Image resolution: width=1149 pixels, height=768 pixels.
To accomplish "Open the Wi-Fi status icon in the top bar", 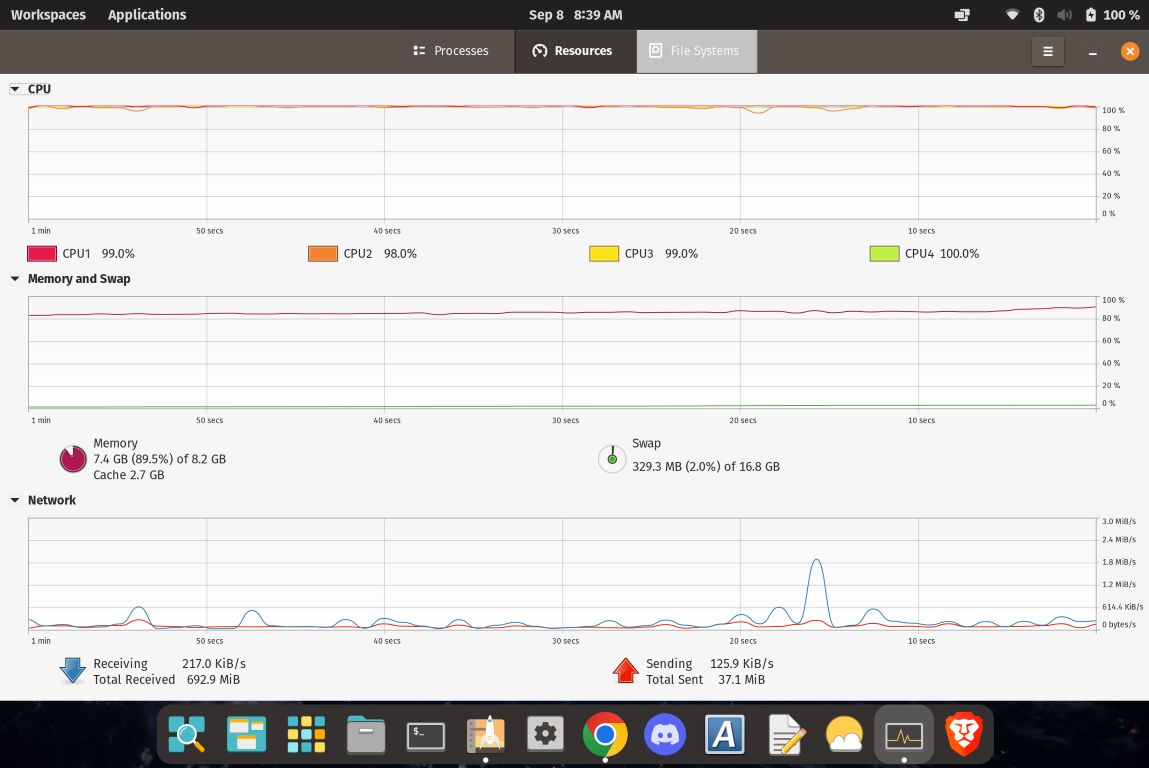I will coord(1012,15).
